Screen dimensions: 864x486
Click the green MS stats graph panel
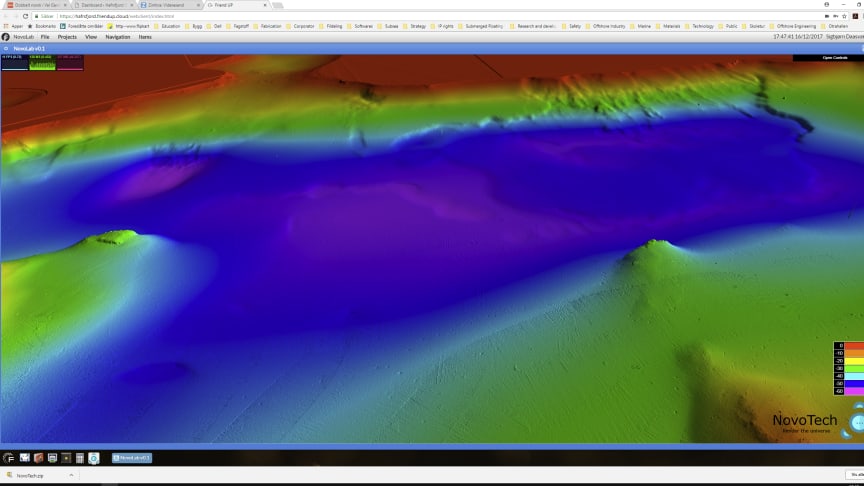click(42, 62)
